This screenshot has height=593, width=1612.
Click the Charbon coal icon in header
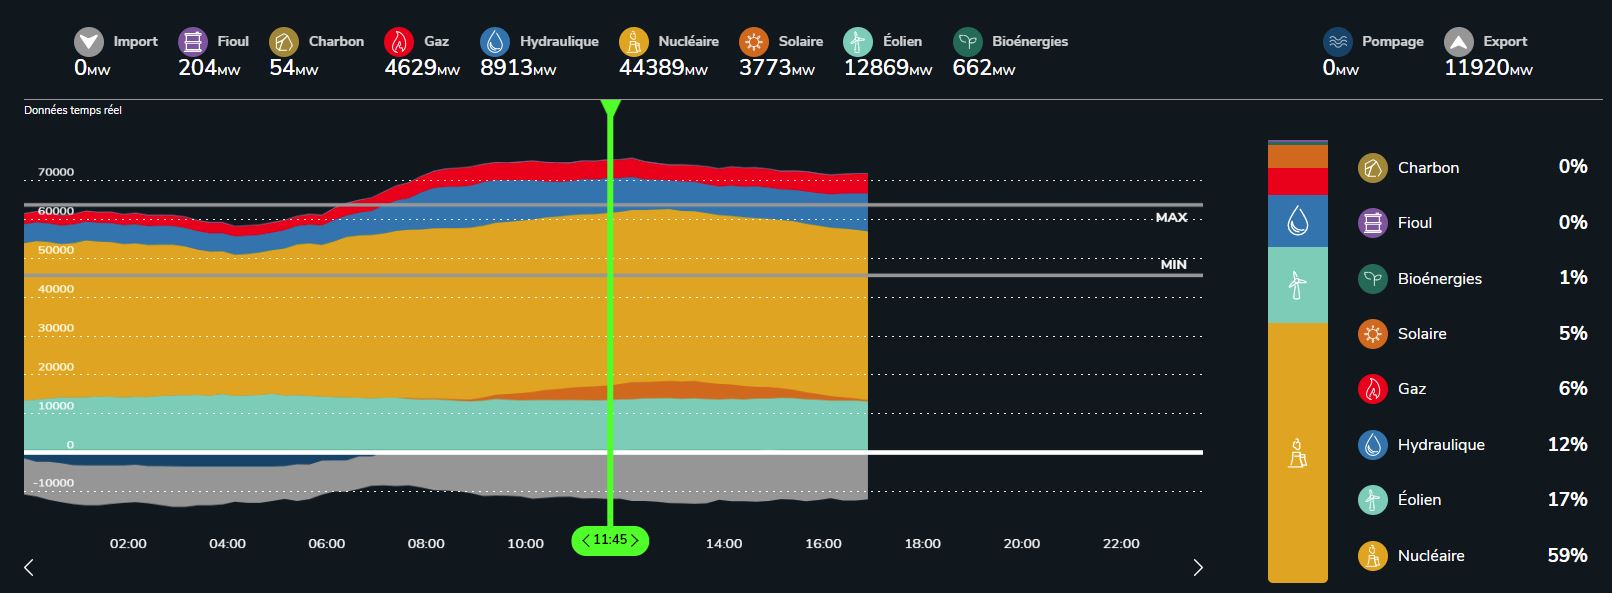pos(284,42)
